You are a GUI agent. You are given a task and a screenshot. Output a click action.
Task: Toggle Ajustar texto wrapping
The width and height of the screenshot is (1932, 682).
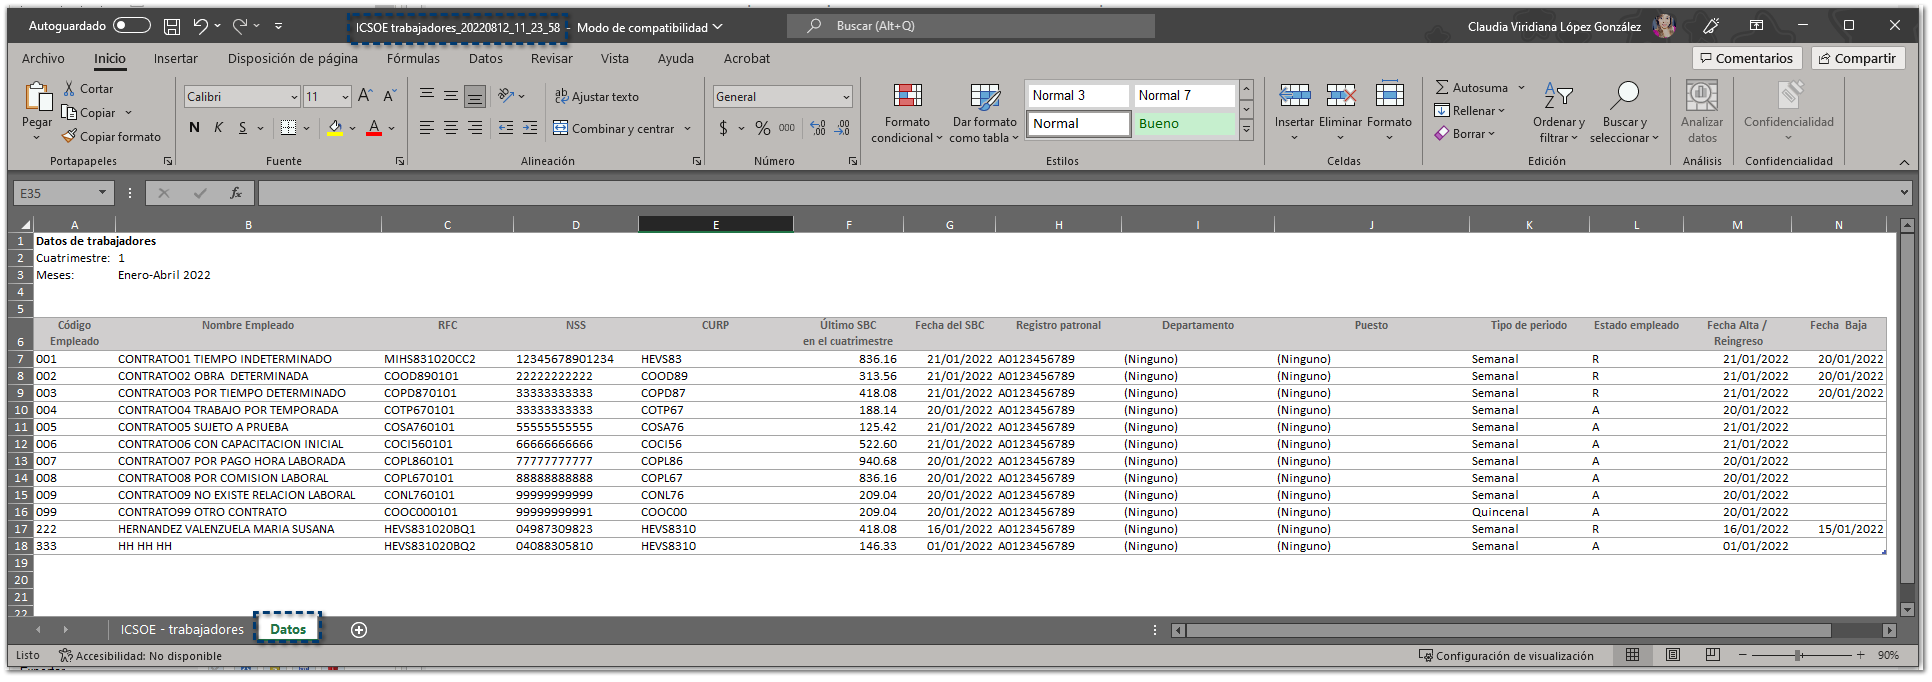(597, 97)
